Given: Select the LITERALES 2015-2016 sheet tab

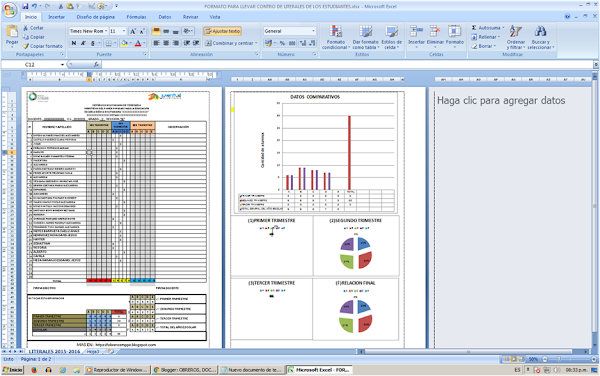Looking at the screenshot, I should click(54, 351).
